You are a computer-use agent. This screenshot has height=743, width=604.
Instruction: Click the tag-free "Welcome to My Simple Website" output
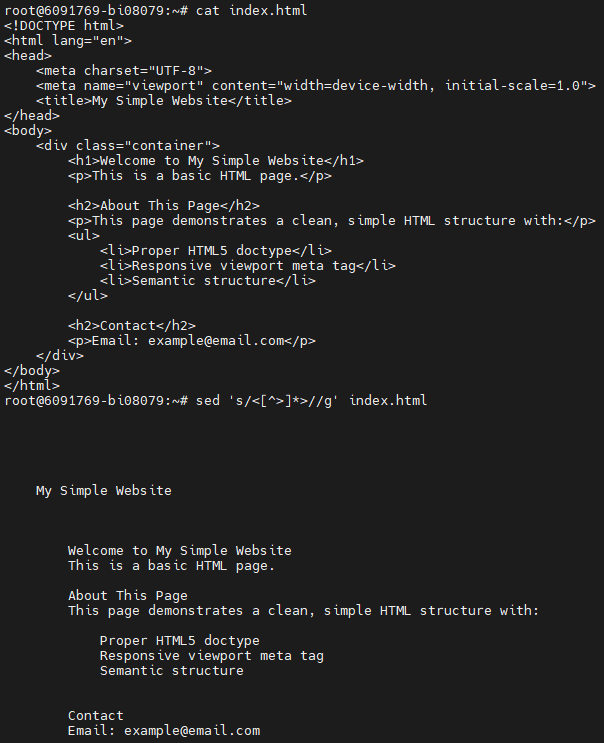click(x=180, y=551)
